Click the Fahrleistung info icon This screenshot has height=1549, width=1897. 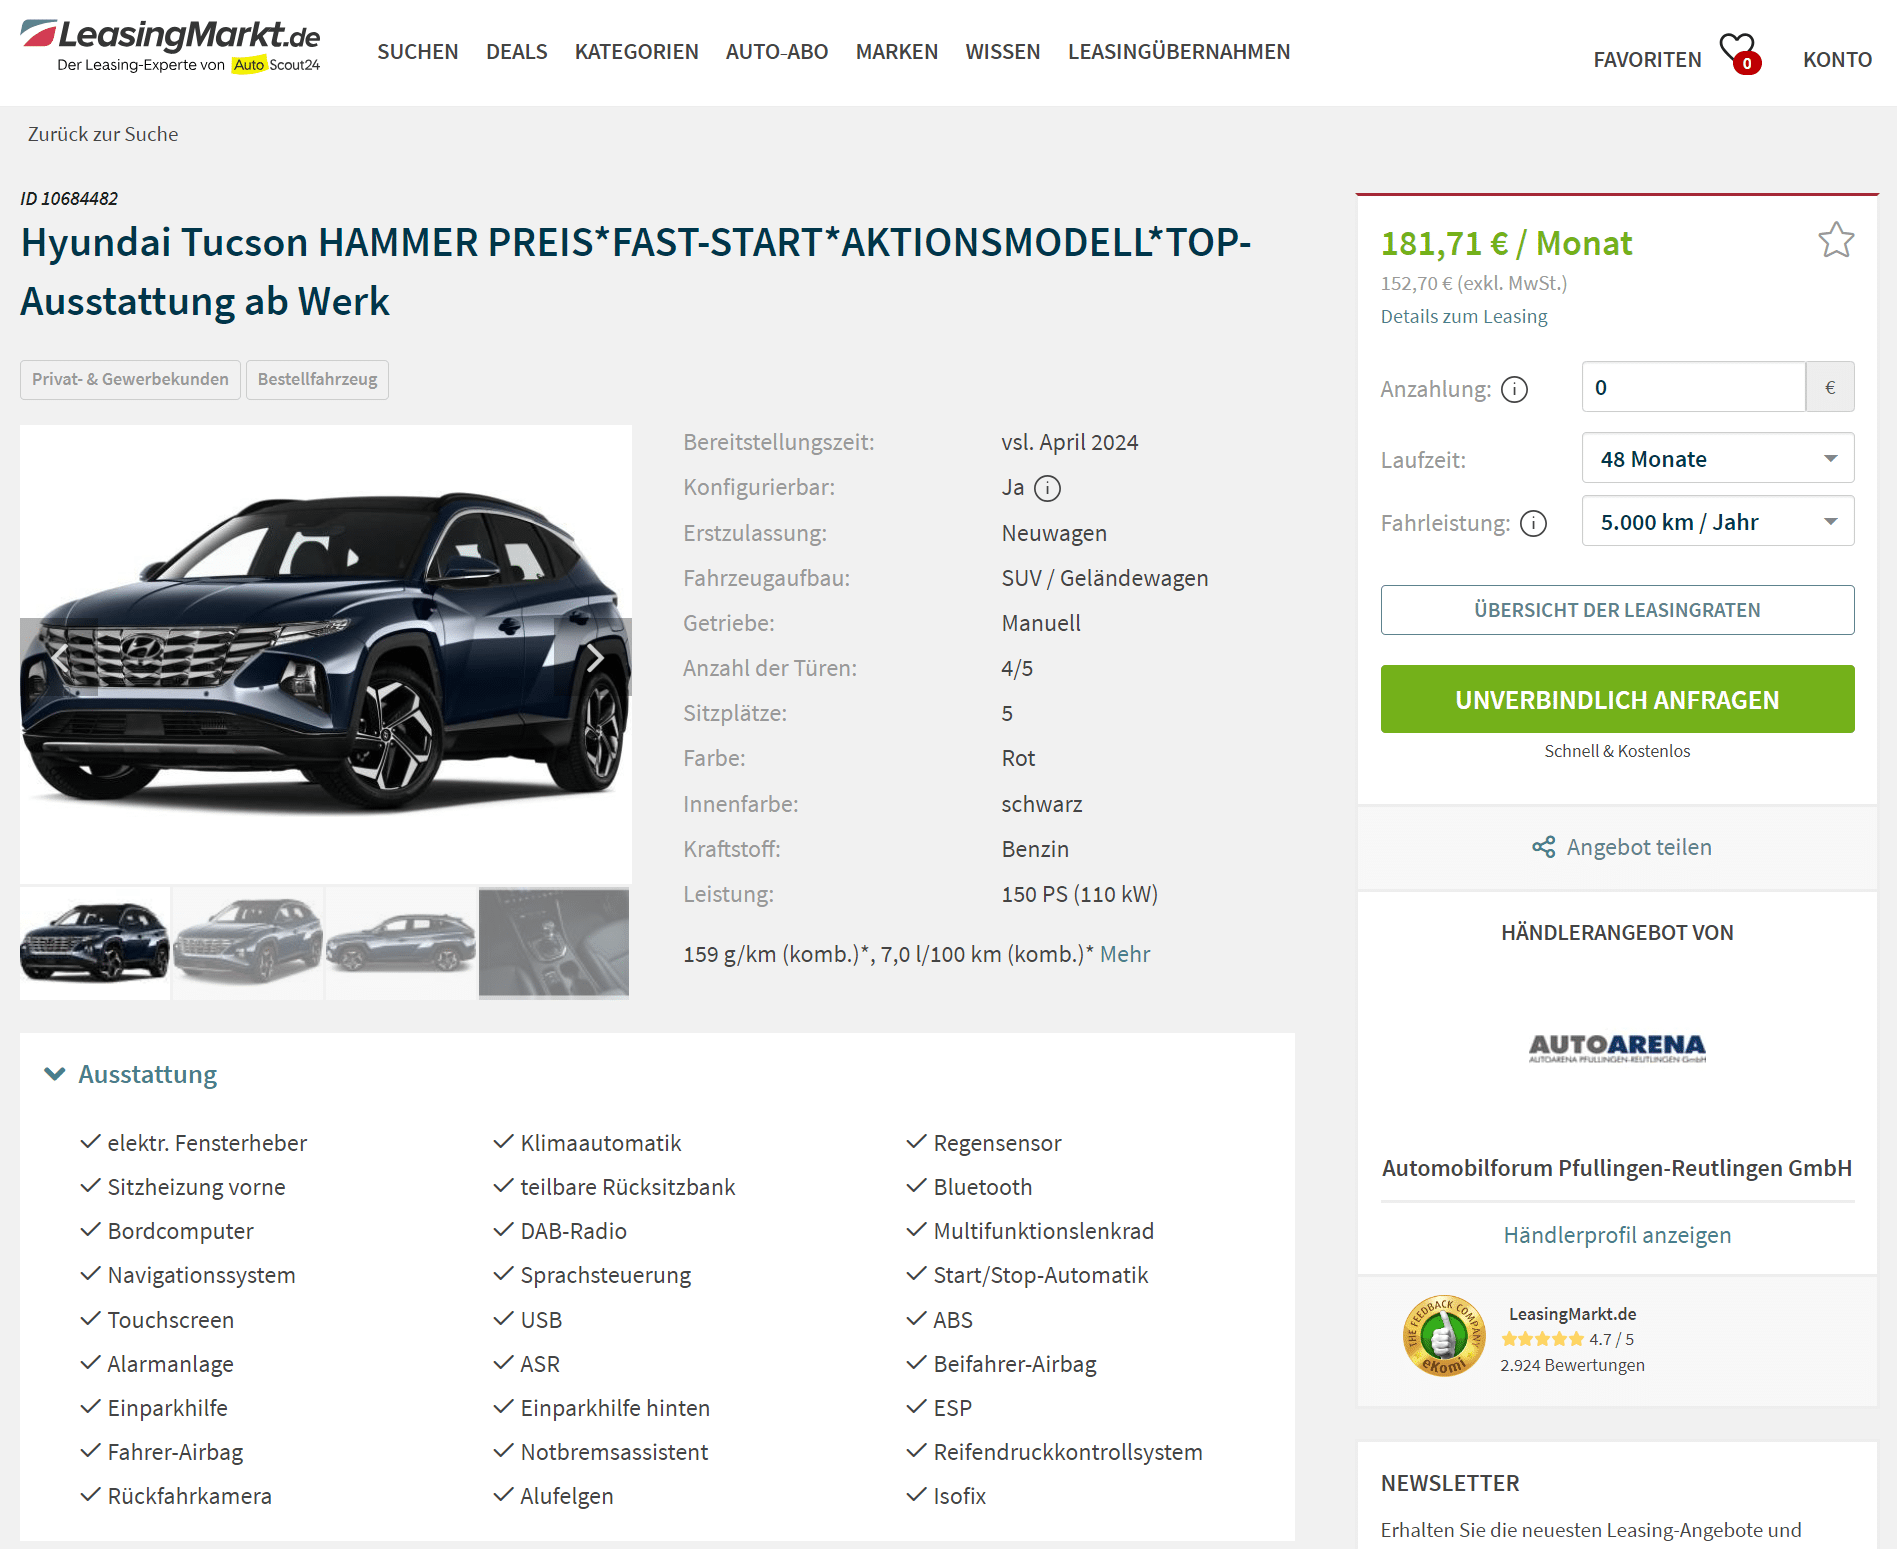[x=1533, y=523]
